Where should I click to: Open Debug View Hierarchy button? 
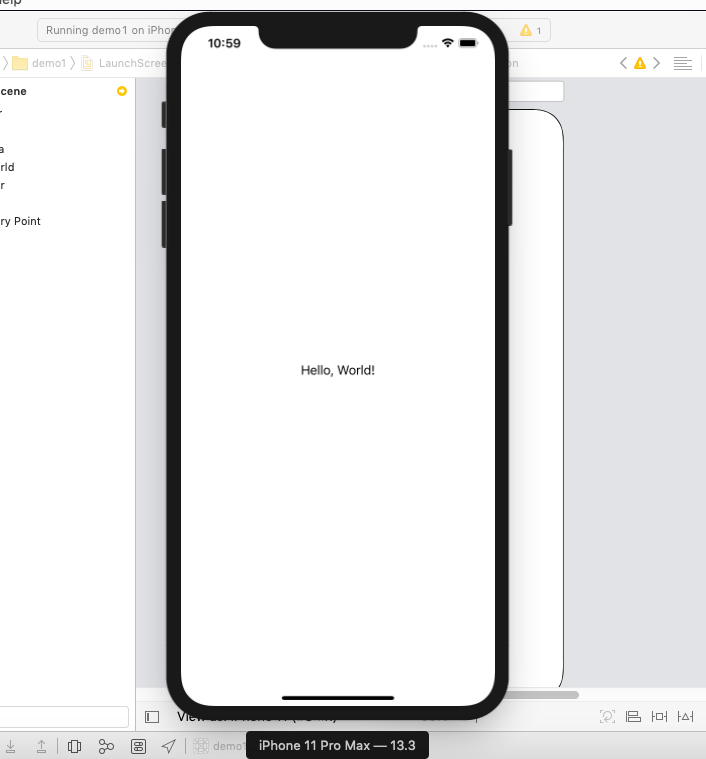(x=74, y=746)
